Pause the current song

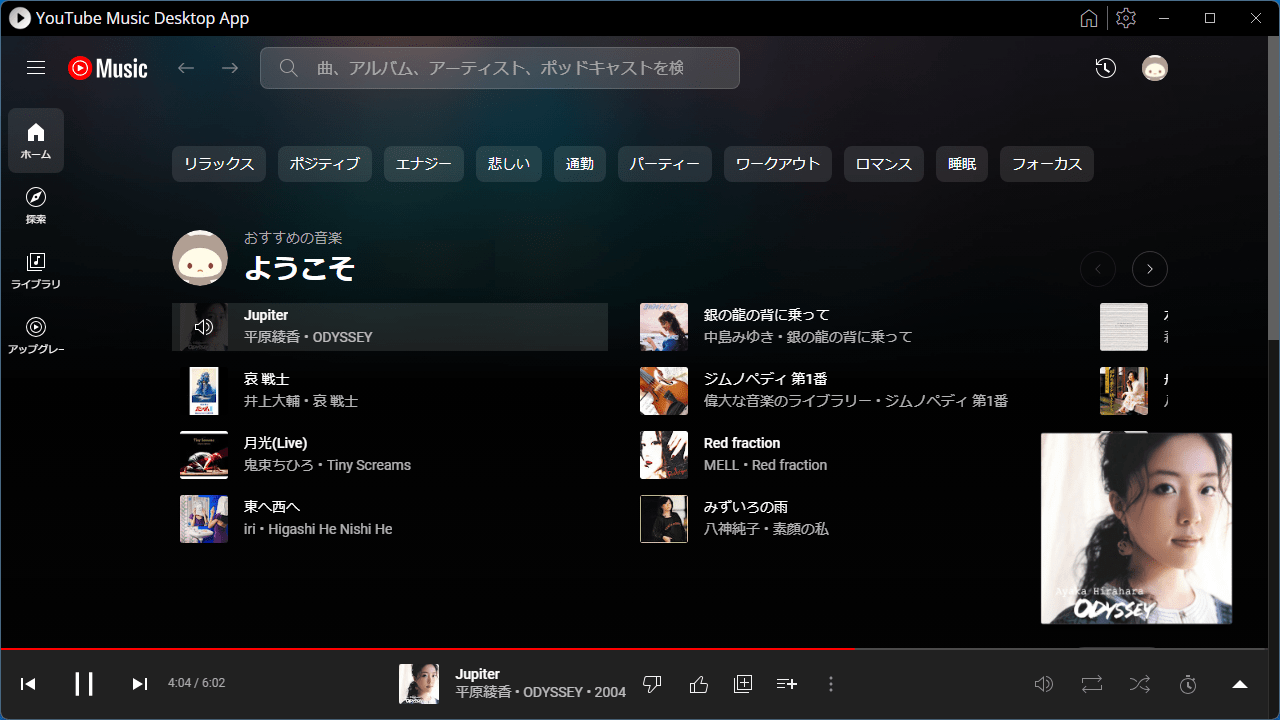[84, 684]
